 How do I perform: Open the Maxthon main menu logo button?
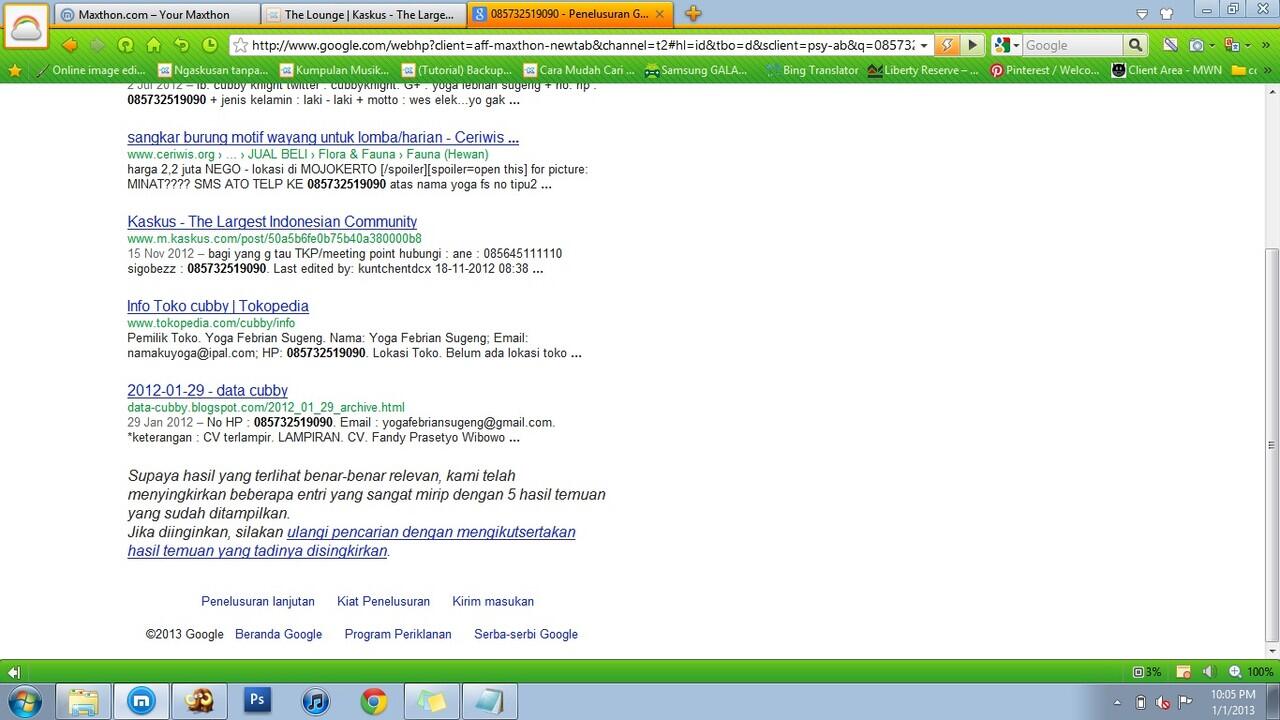tap(26, 27)
